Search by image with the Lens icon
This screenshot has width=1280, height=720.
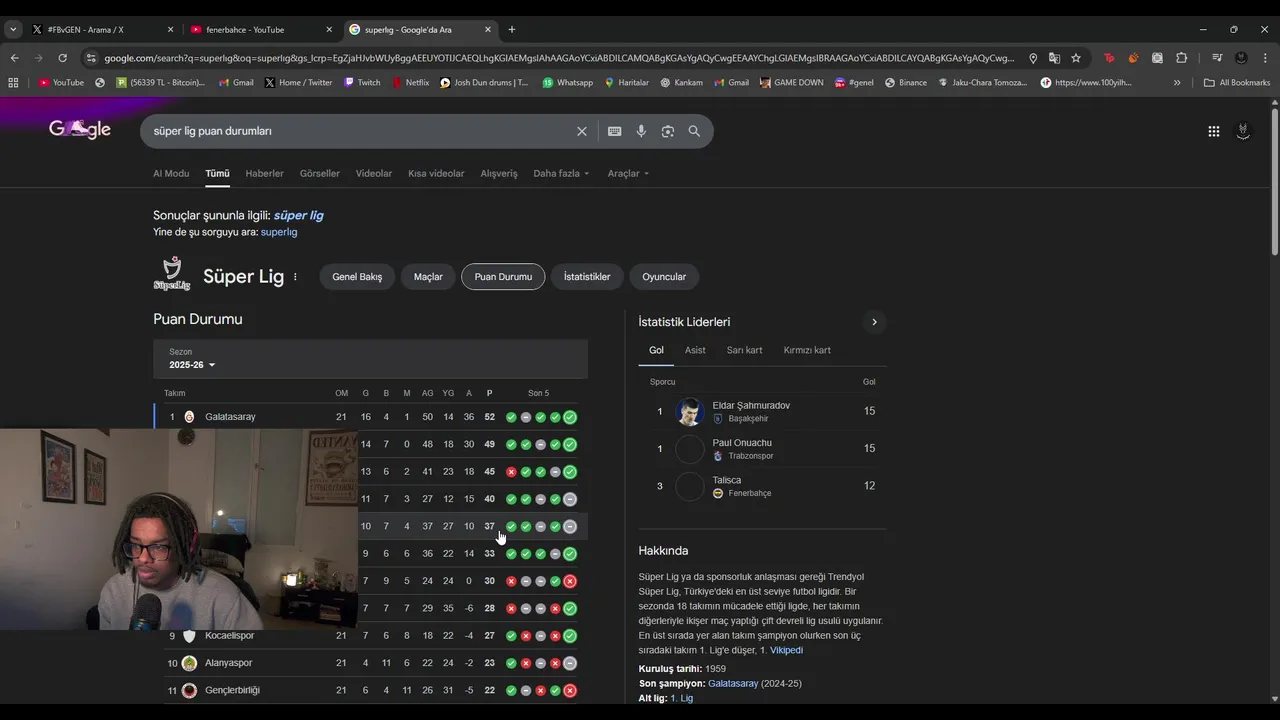click(x=668, y=131)
